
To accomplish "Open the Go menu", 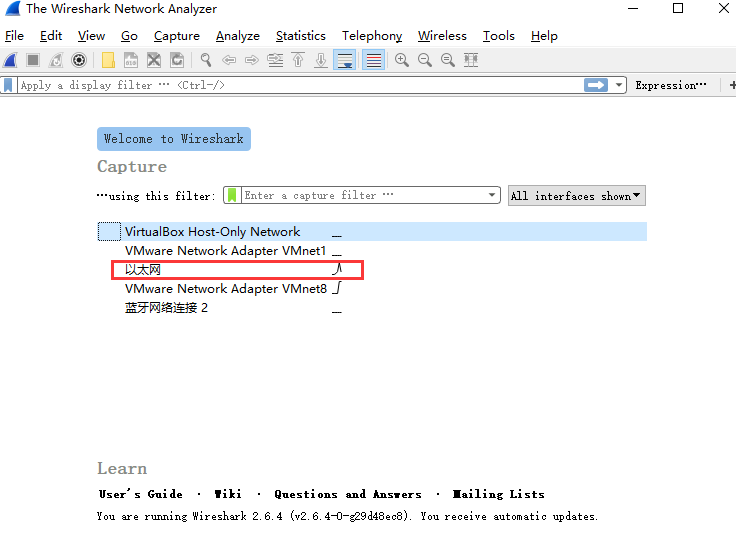I will point(129,36).
